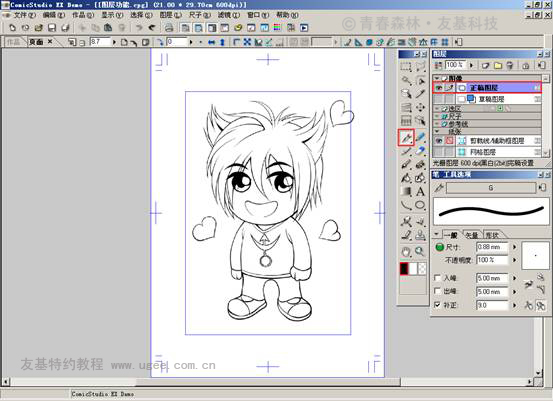Image resolution: width=553 pixels, height=401 pixels.
Task: Select the black foreground color swatch
Action: (404, 268)
